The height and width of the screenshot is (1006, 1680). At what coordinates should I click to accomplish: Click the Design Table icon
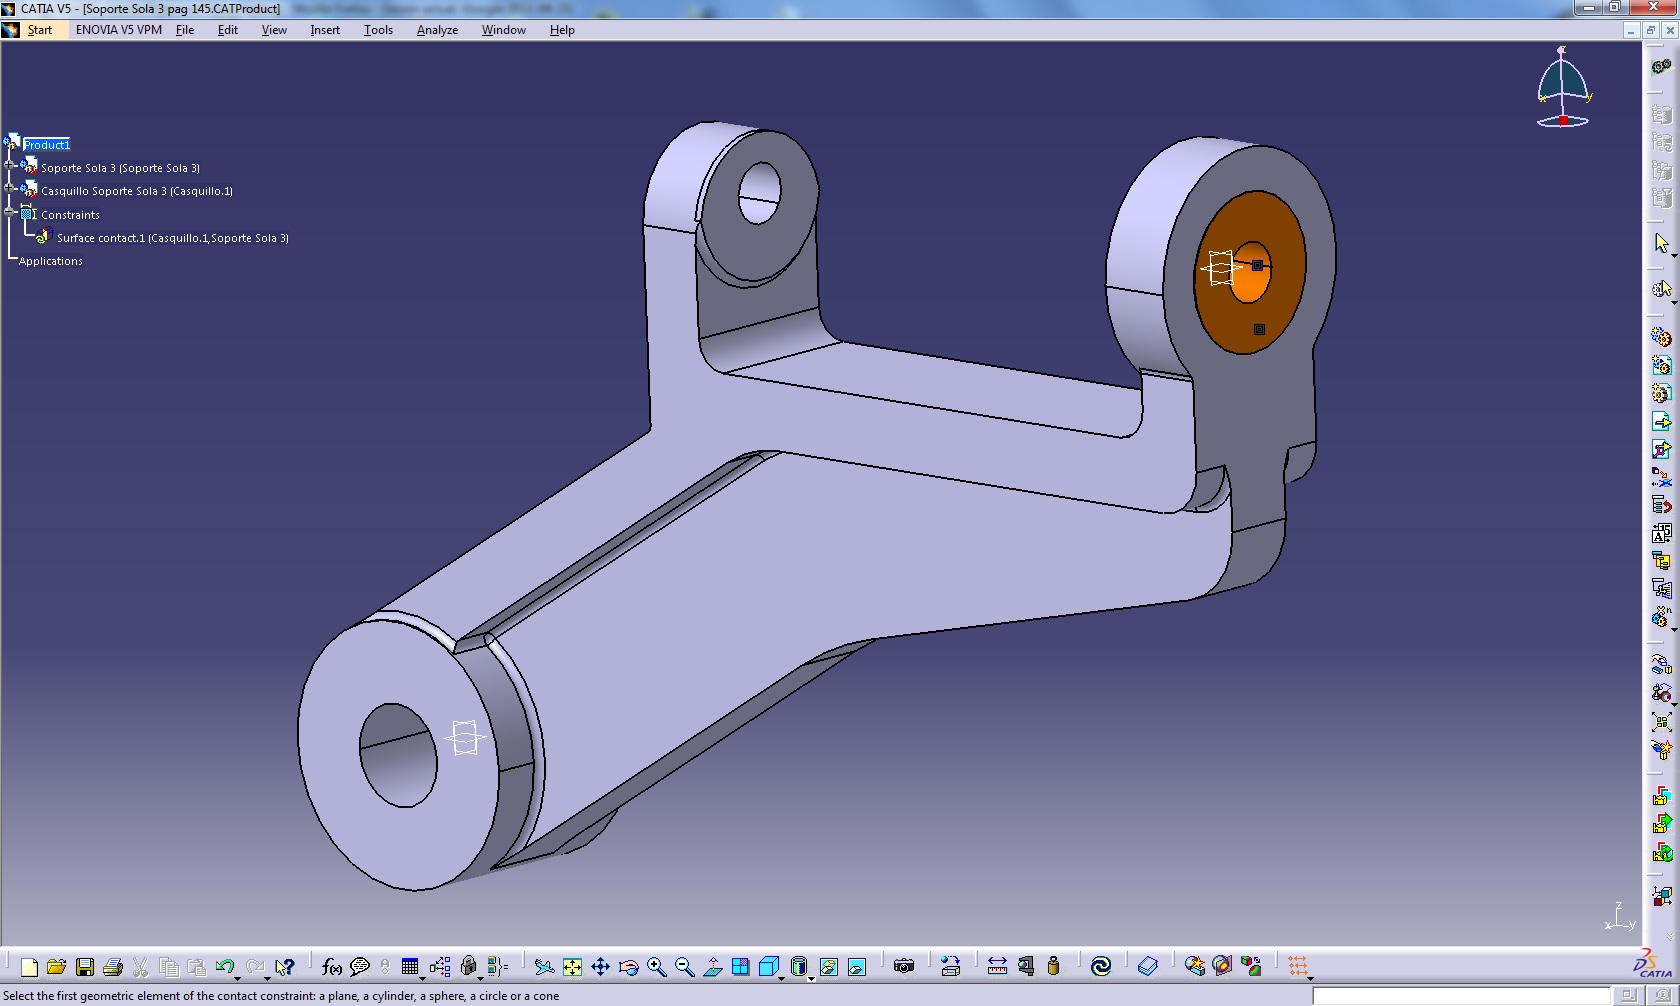[410, 967]
